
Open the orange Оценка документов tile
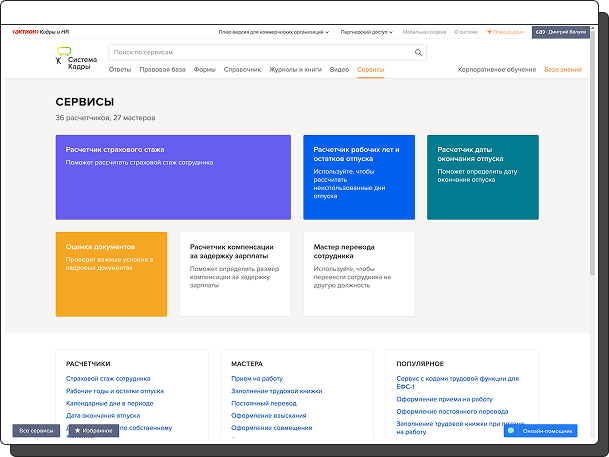(x=111, y=274)
